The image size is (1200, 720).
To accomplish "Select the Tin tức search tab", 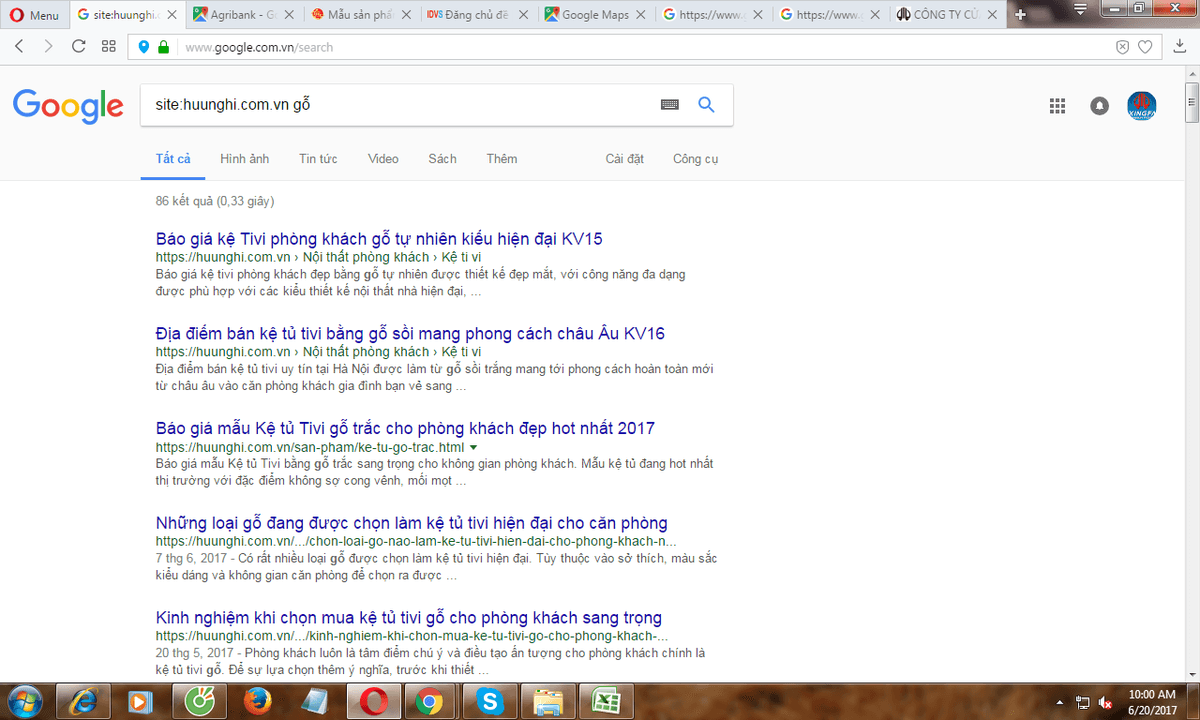I will [318, 159].
